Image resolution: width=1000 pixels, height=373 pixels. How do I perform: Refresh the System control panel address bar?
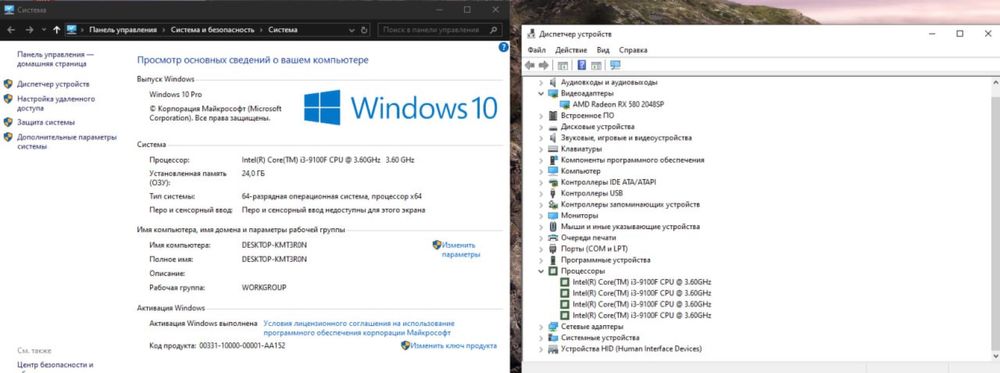(364, 30)
